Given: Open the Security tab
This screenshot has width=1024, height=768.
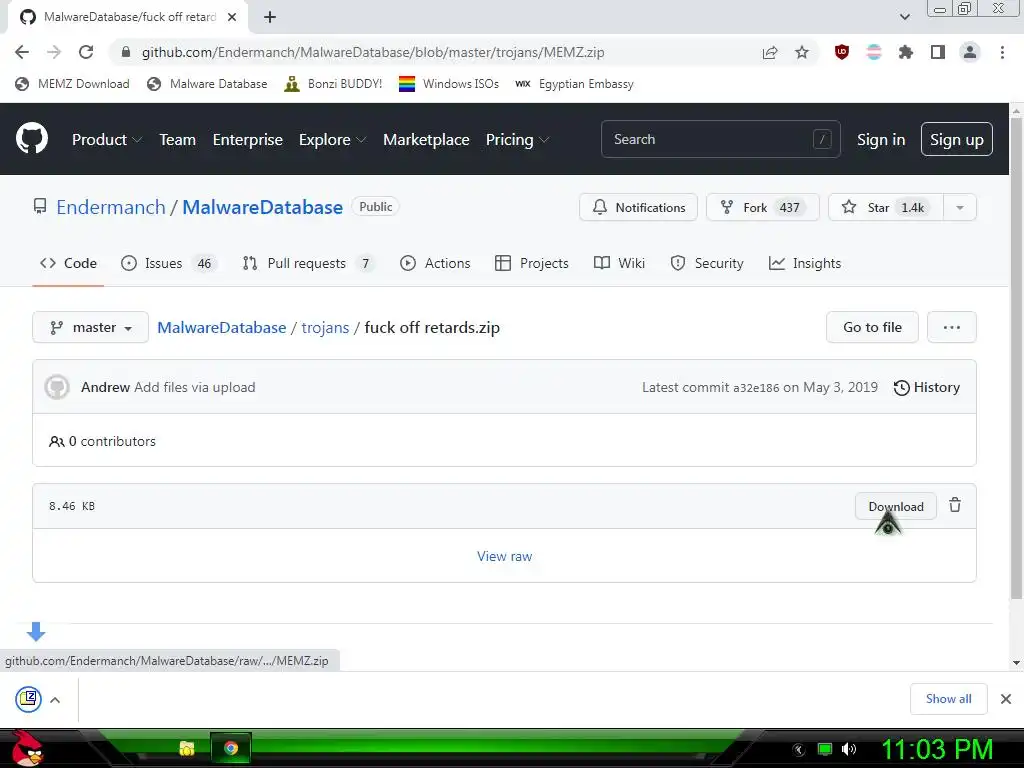Looking at the screenshot, I should pos(707,263).
